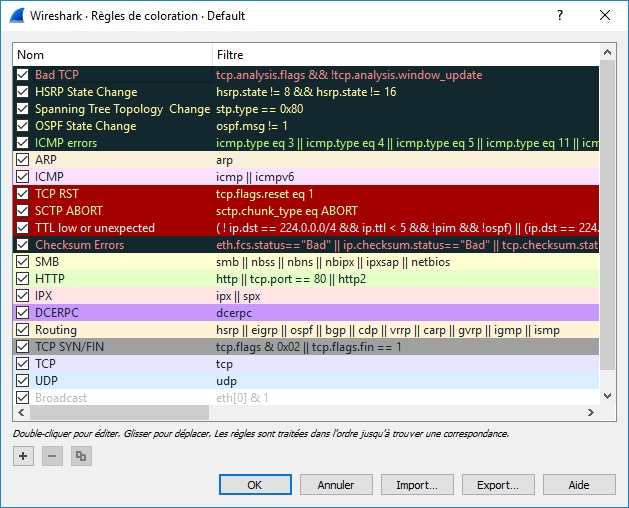This screenshot has height=508, width=629.
Task: Click the remove rule minus icon
Action: point(52,456)
